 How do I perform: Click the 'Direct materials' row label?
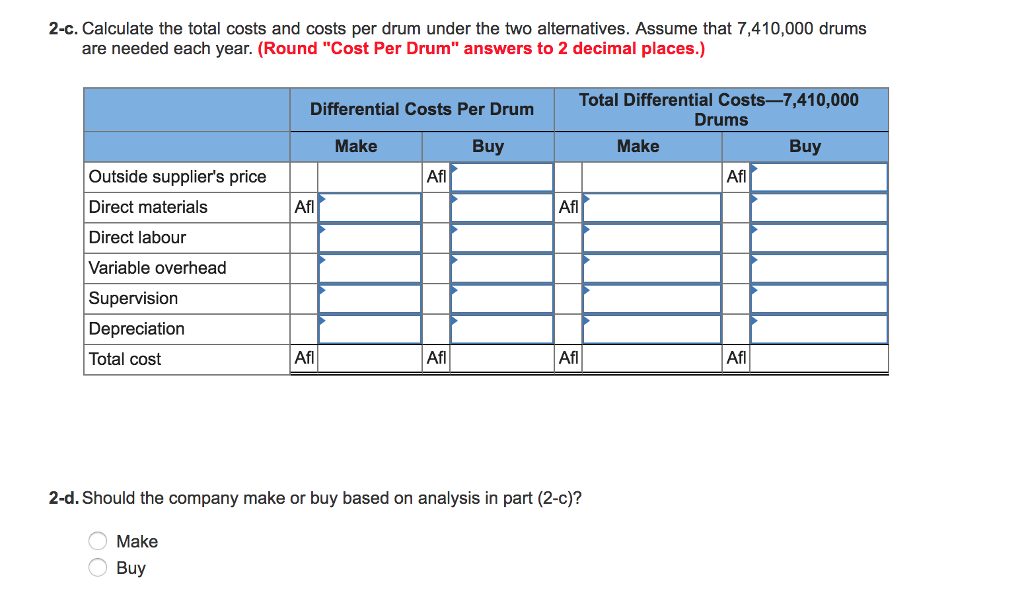pos(148,207)
